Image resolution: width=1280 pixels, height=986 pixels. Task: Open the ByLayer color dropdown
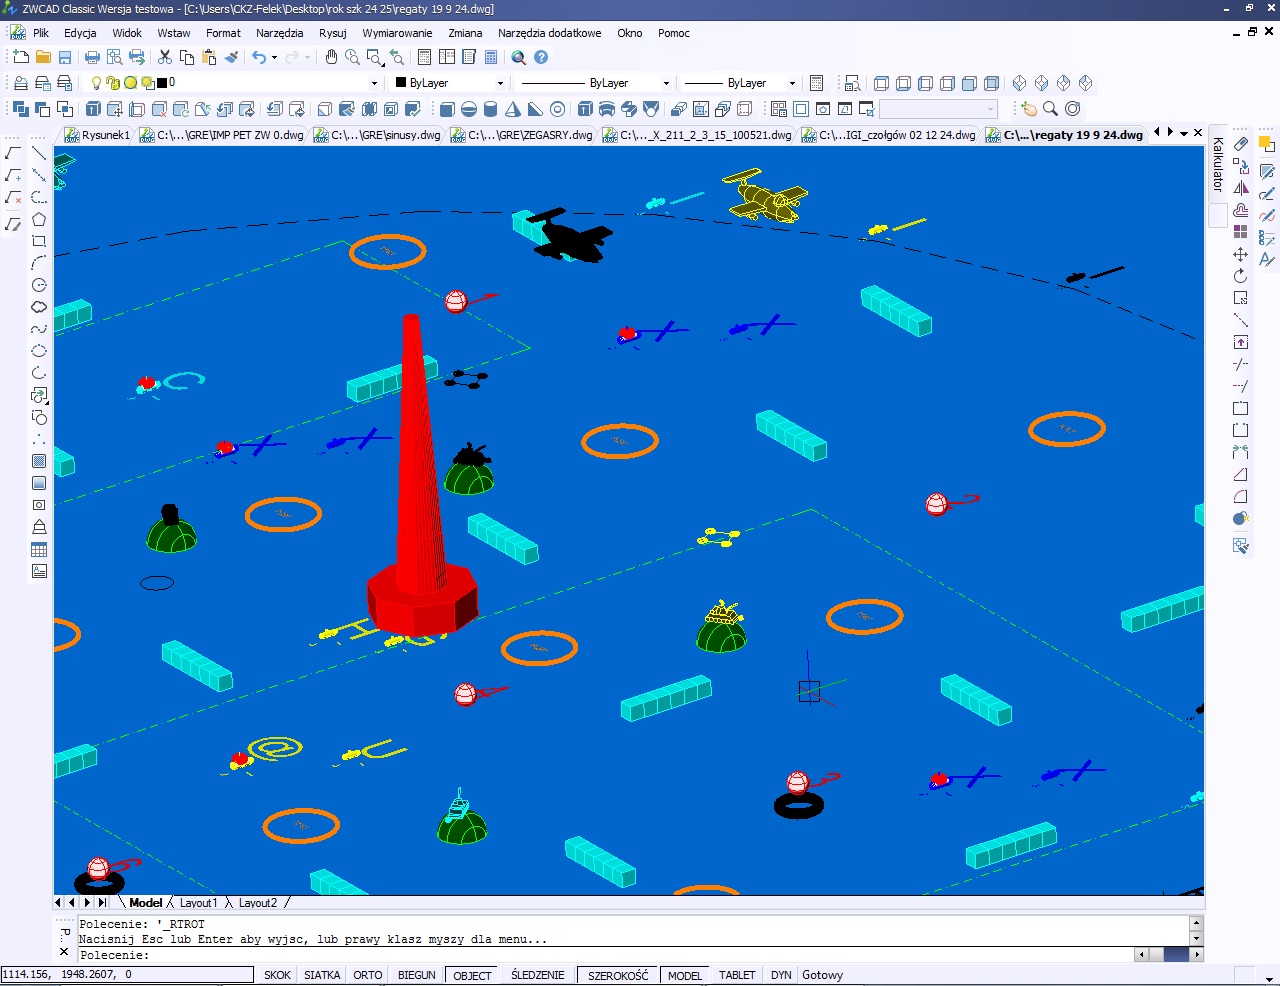tap(500, 83)
